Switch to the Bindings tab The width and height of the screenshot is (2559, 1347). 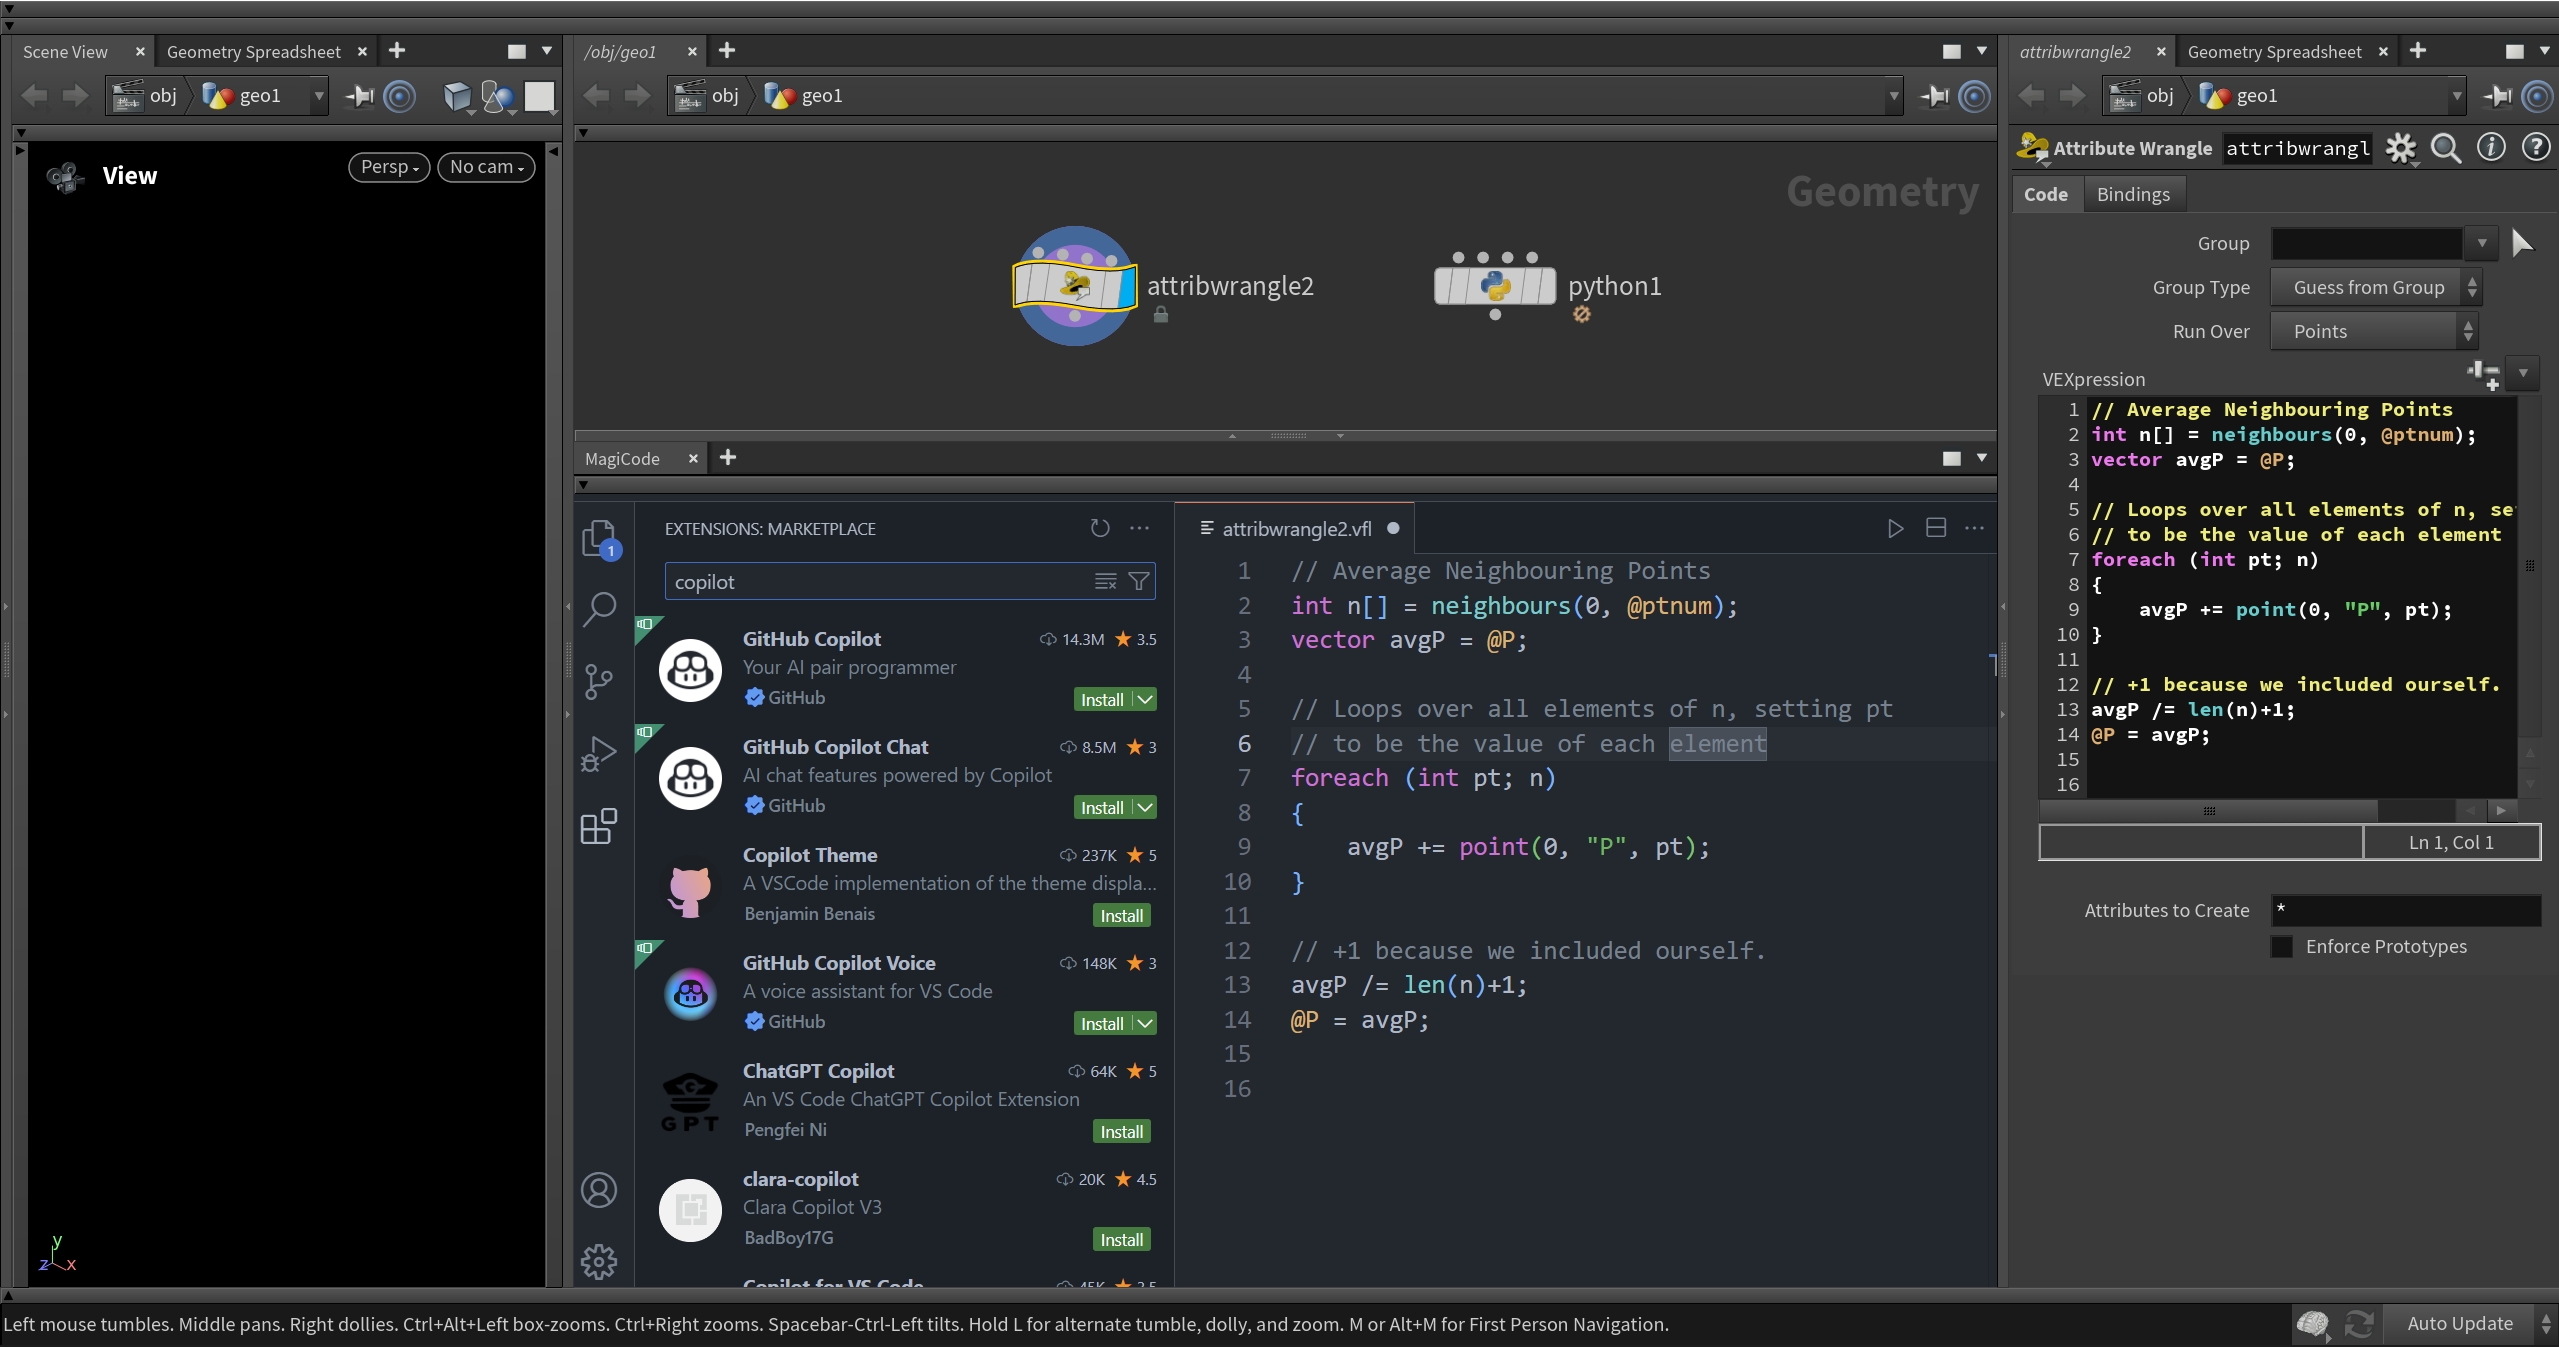2132,194
